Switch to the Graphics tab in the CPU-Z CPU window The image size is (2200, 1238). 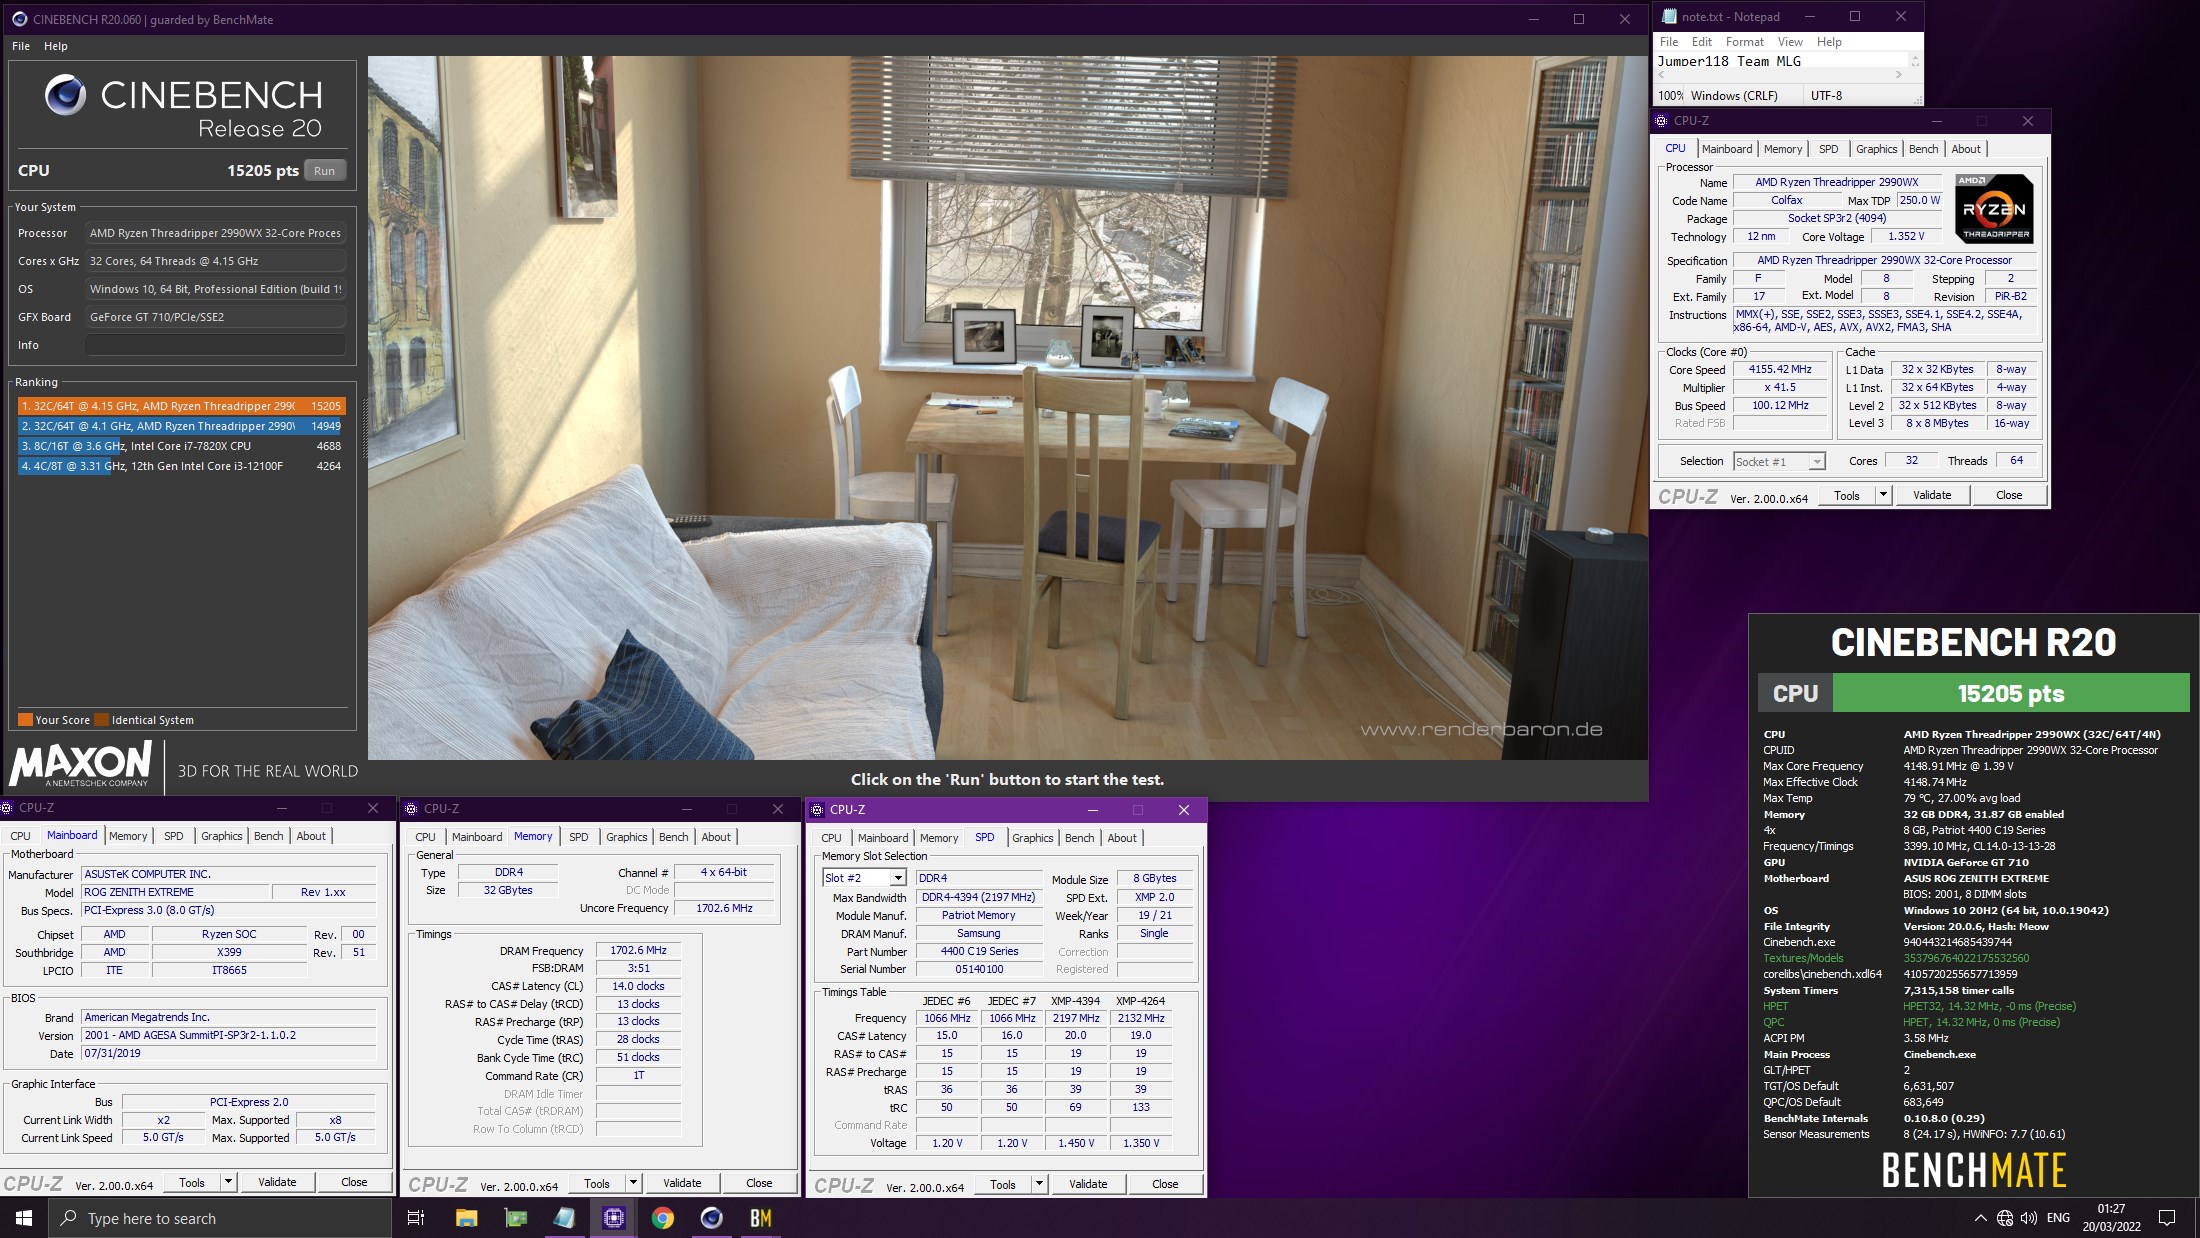pyautogui.click(x=1876, y=149)
